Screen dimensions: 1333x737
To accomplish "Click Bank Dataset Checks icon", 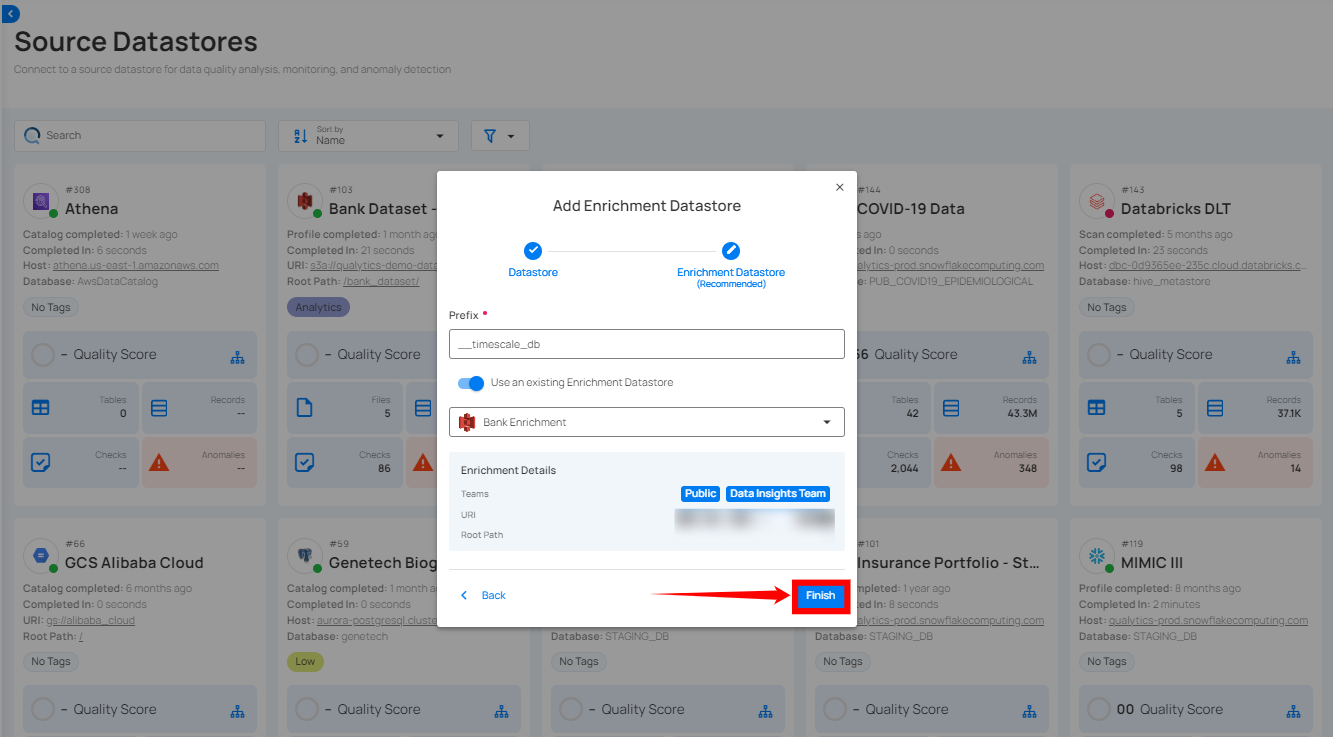I will pos(305,463).
